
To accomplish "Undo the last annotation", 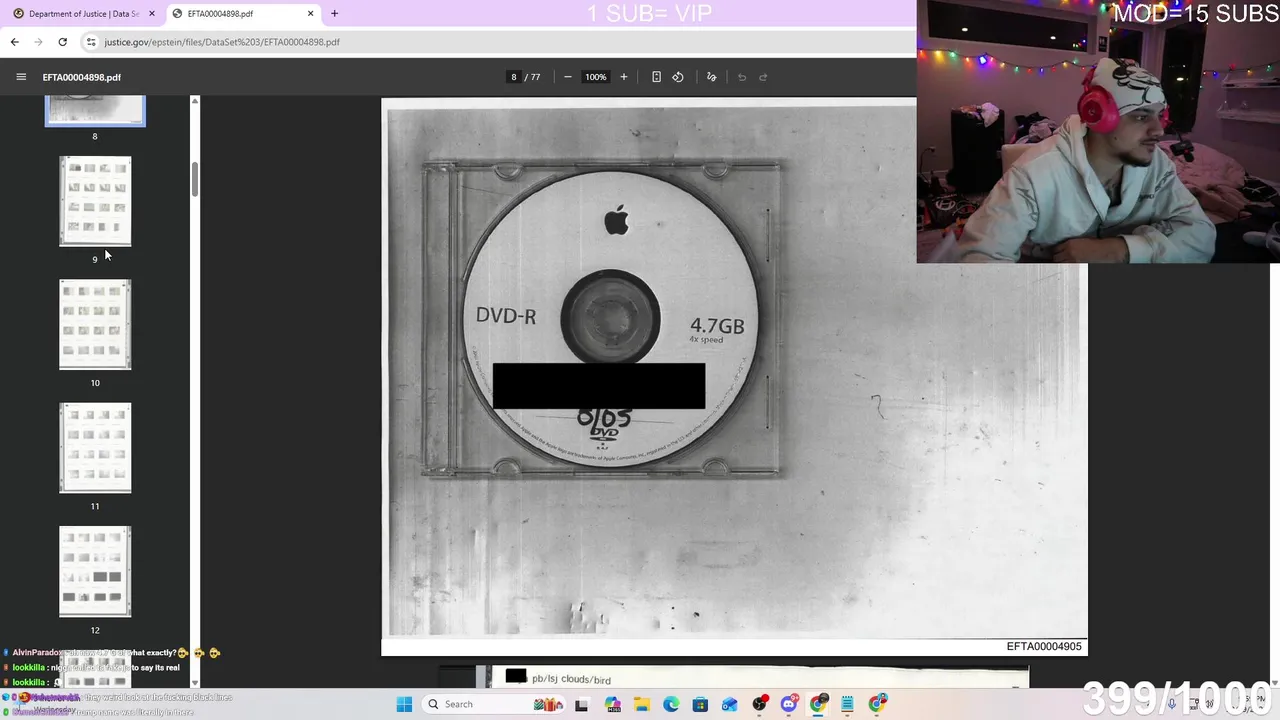I will 742,77.
